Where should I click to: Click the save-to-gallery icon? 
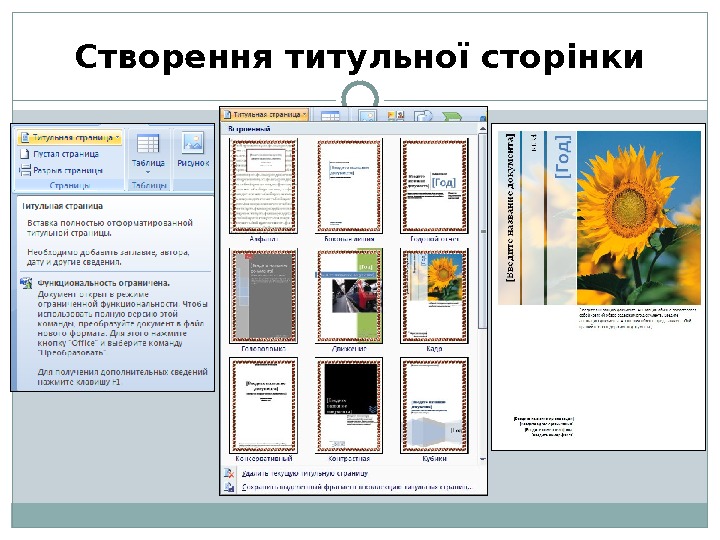[229, 487]
